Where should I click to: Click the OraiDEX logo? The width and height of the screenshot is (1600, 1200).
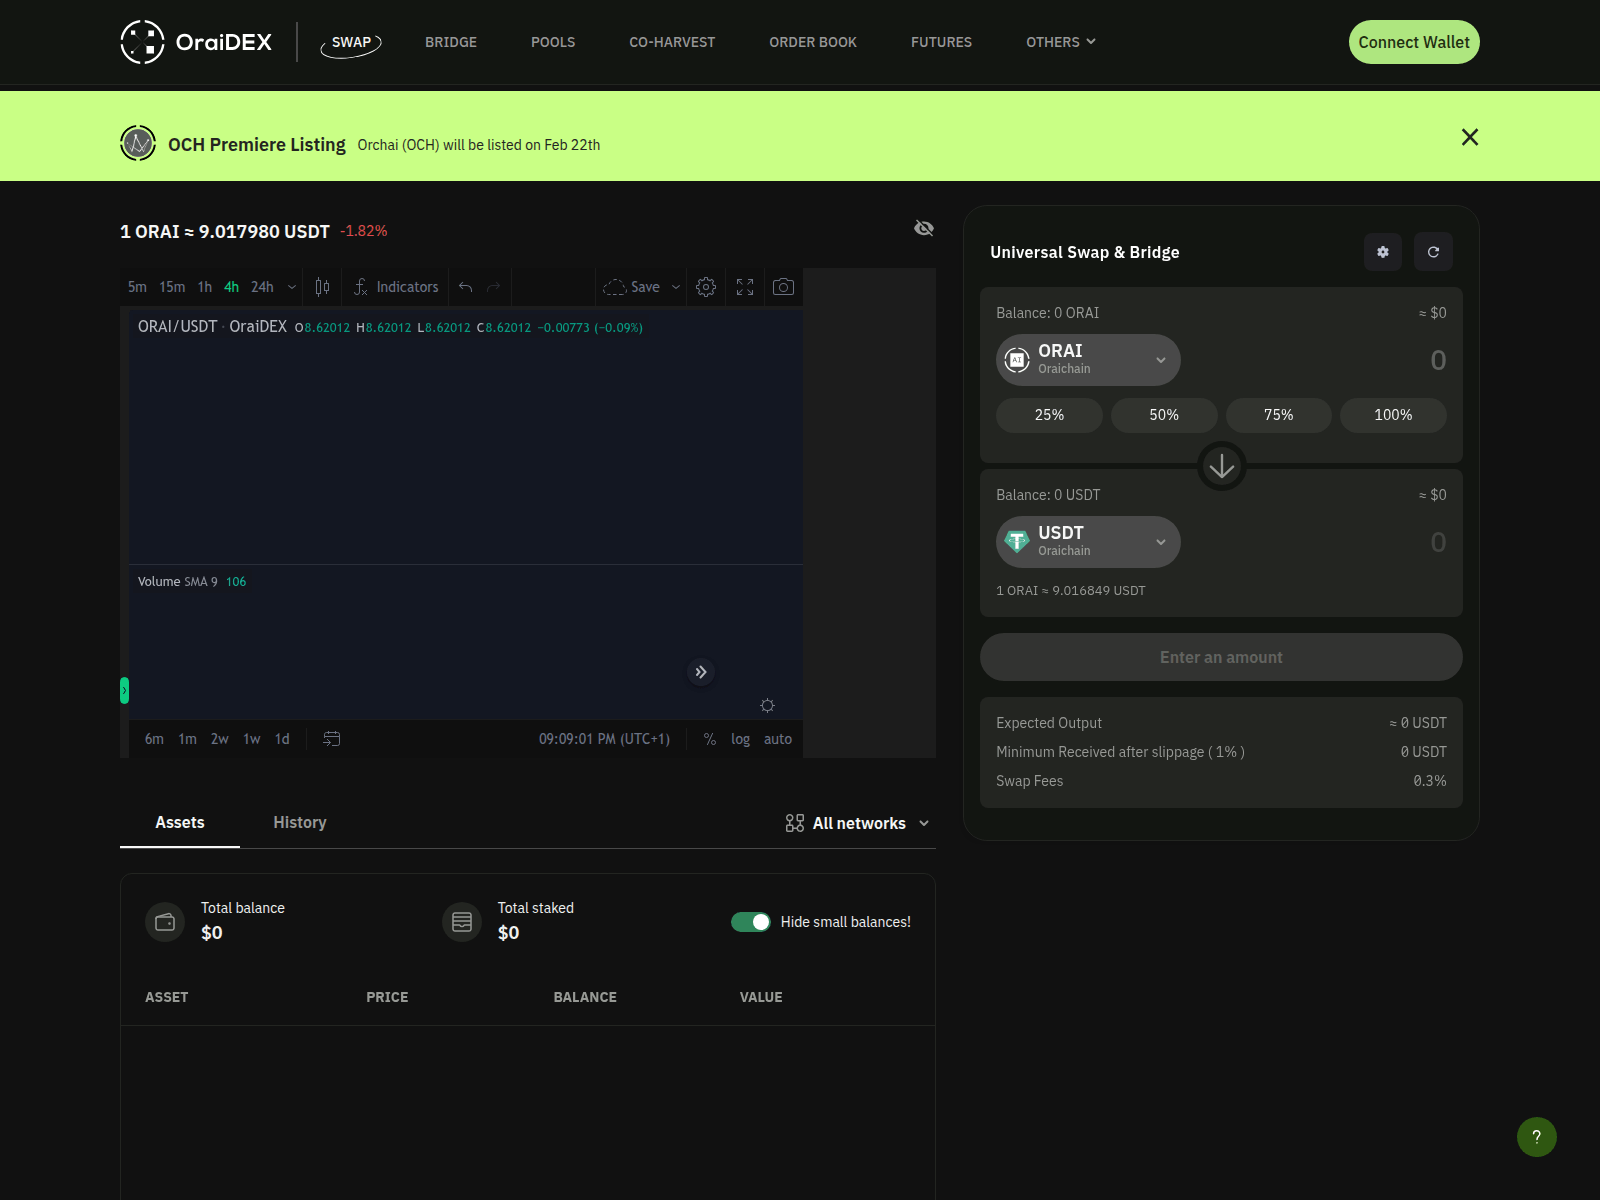point(197,42)
